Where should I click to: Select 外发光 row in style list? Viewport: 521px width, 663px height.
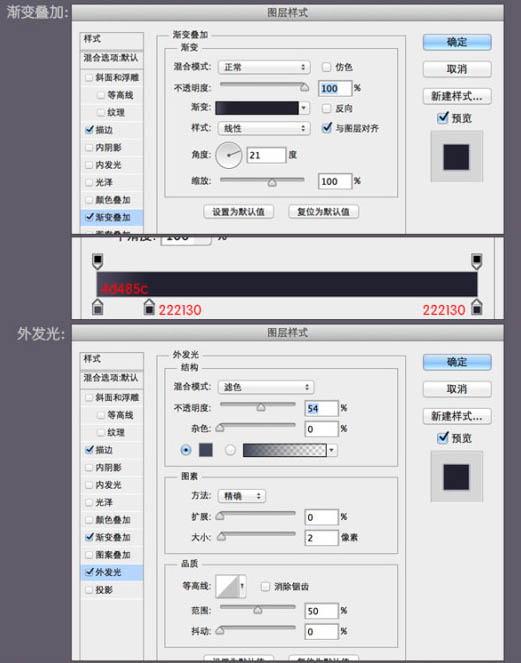pos(112,572)
